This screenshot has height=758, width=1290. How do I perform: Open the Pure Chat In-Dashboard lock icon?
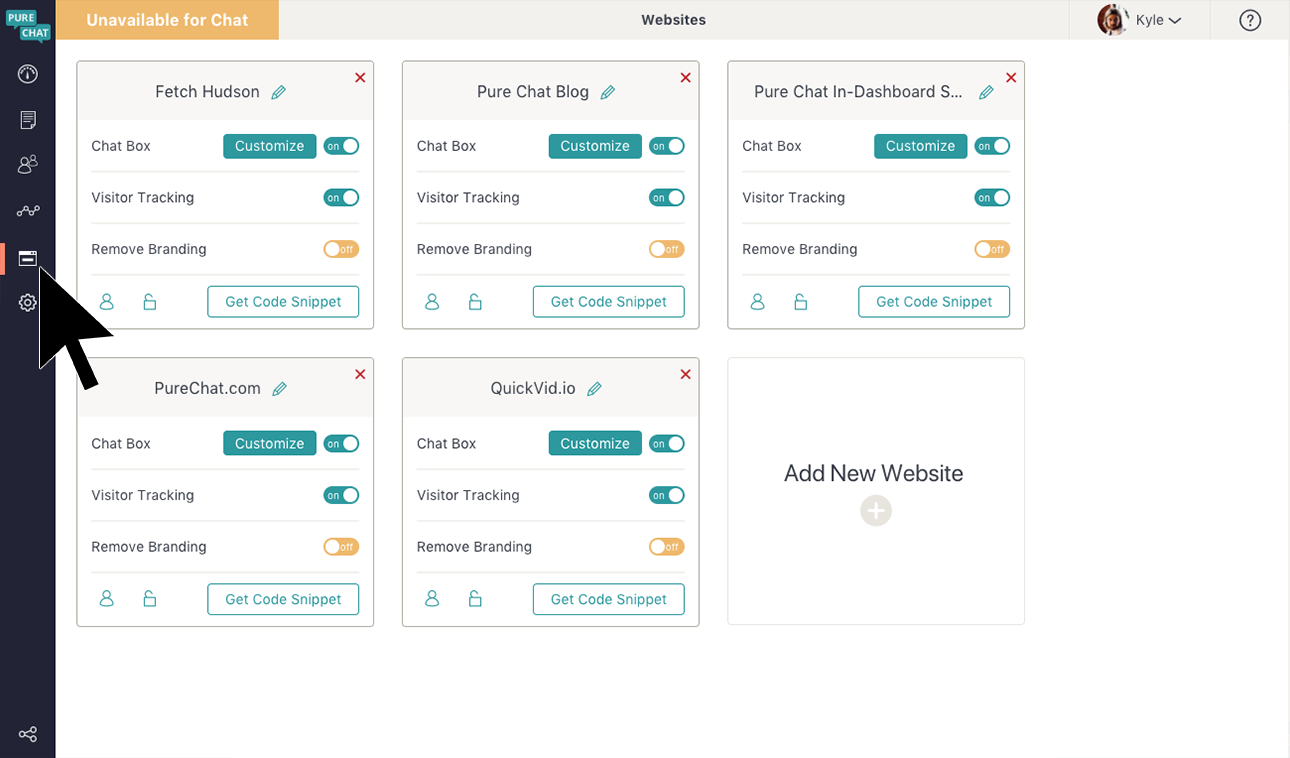801,301
